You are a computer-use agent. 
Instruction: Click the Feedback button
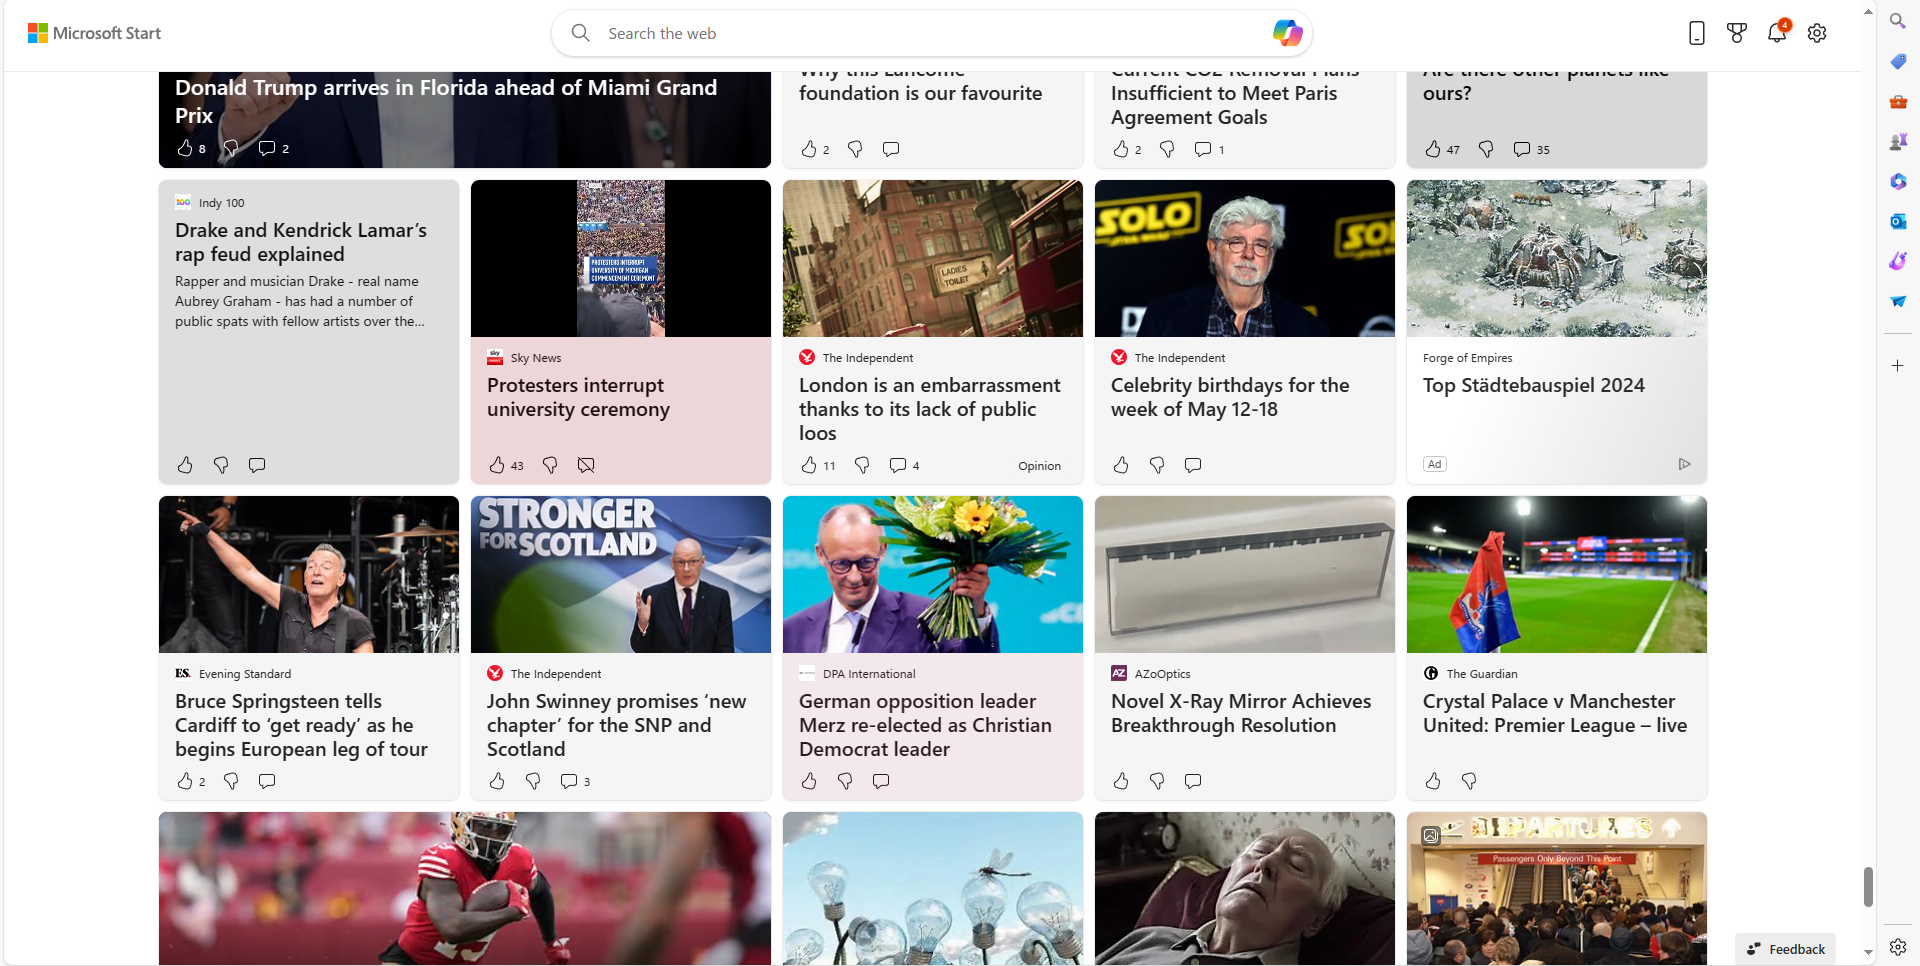pos(1786,949)
